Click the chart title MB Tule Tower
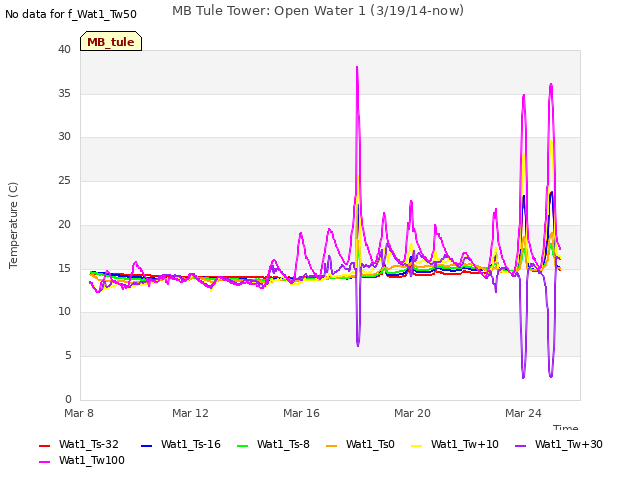This screenshot has height=480, width=640. pyautogui.click(x=318, y=11)
